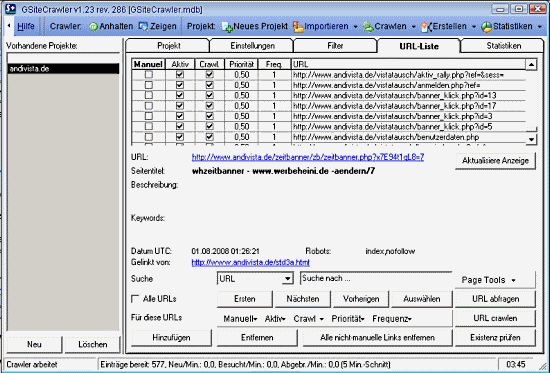Click the toolbar left scroll arrow
The width and height of the screenshot is (550, 373).
click(9, 26)
